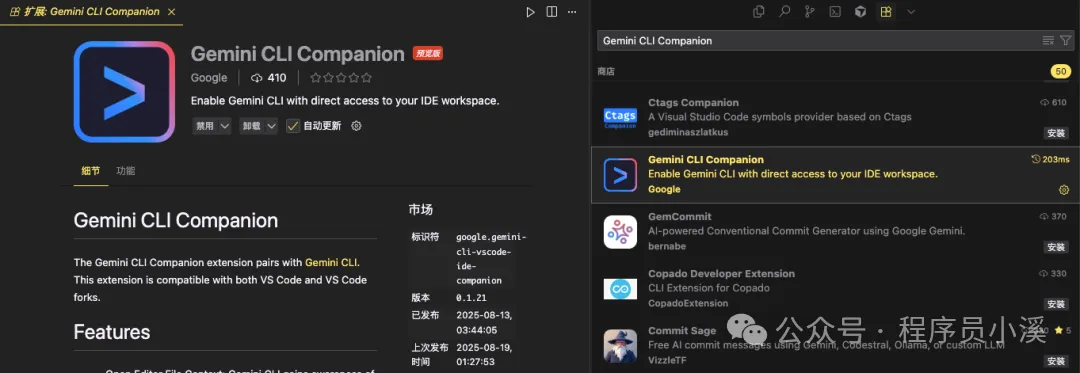Open manage gear on Gemini CLI Companion row
Viewport: 1080px width, 373px height.
(x=1063, y=190)
